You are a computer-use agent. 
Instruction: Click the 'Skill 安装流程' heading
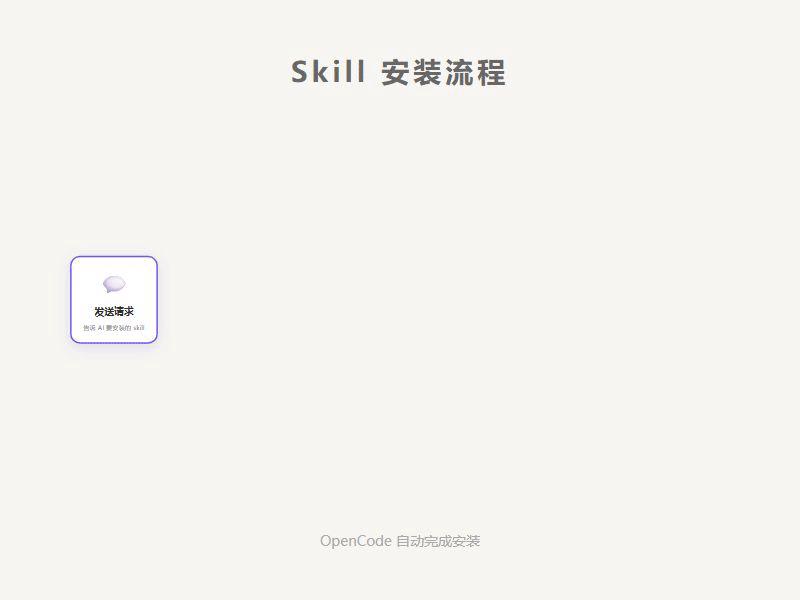(398, 72)
